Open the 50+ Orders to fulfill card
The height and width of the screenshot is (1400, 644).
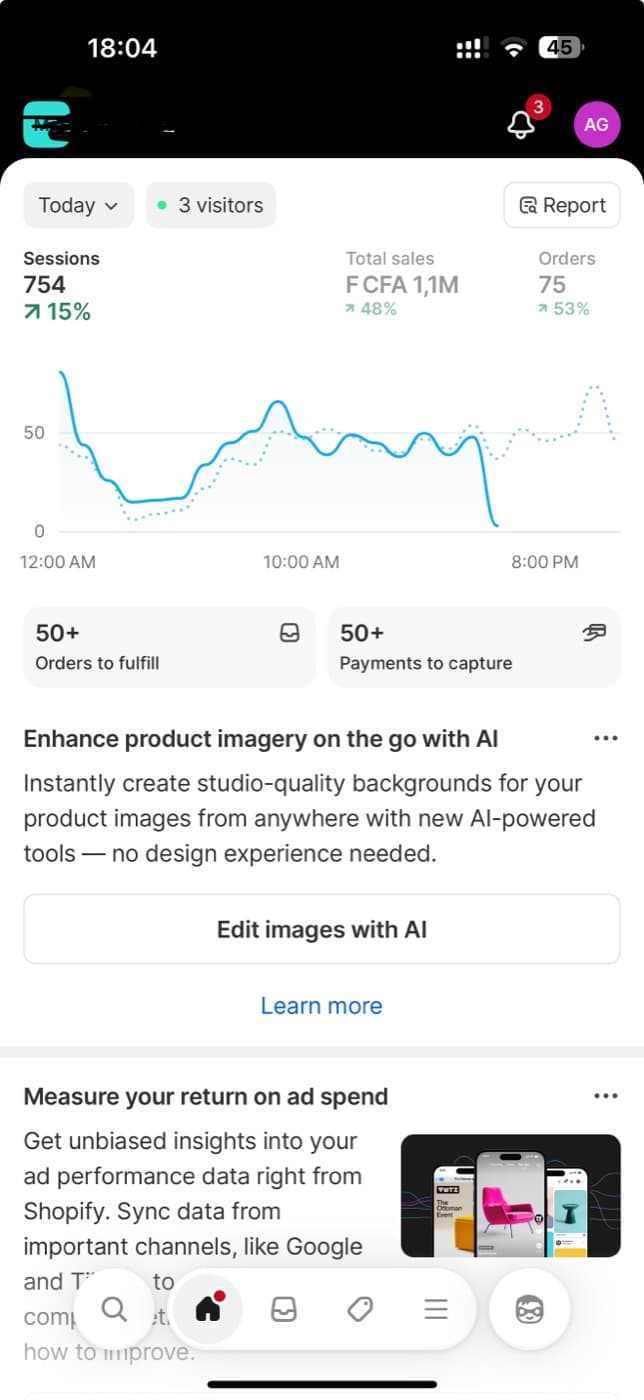tap(169, 647)
